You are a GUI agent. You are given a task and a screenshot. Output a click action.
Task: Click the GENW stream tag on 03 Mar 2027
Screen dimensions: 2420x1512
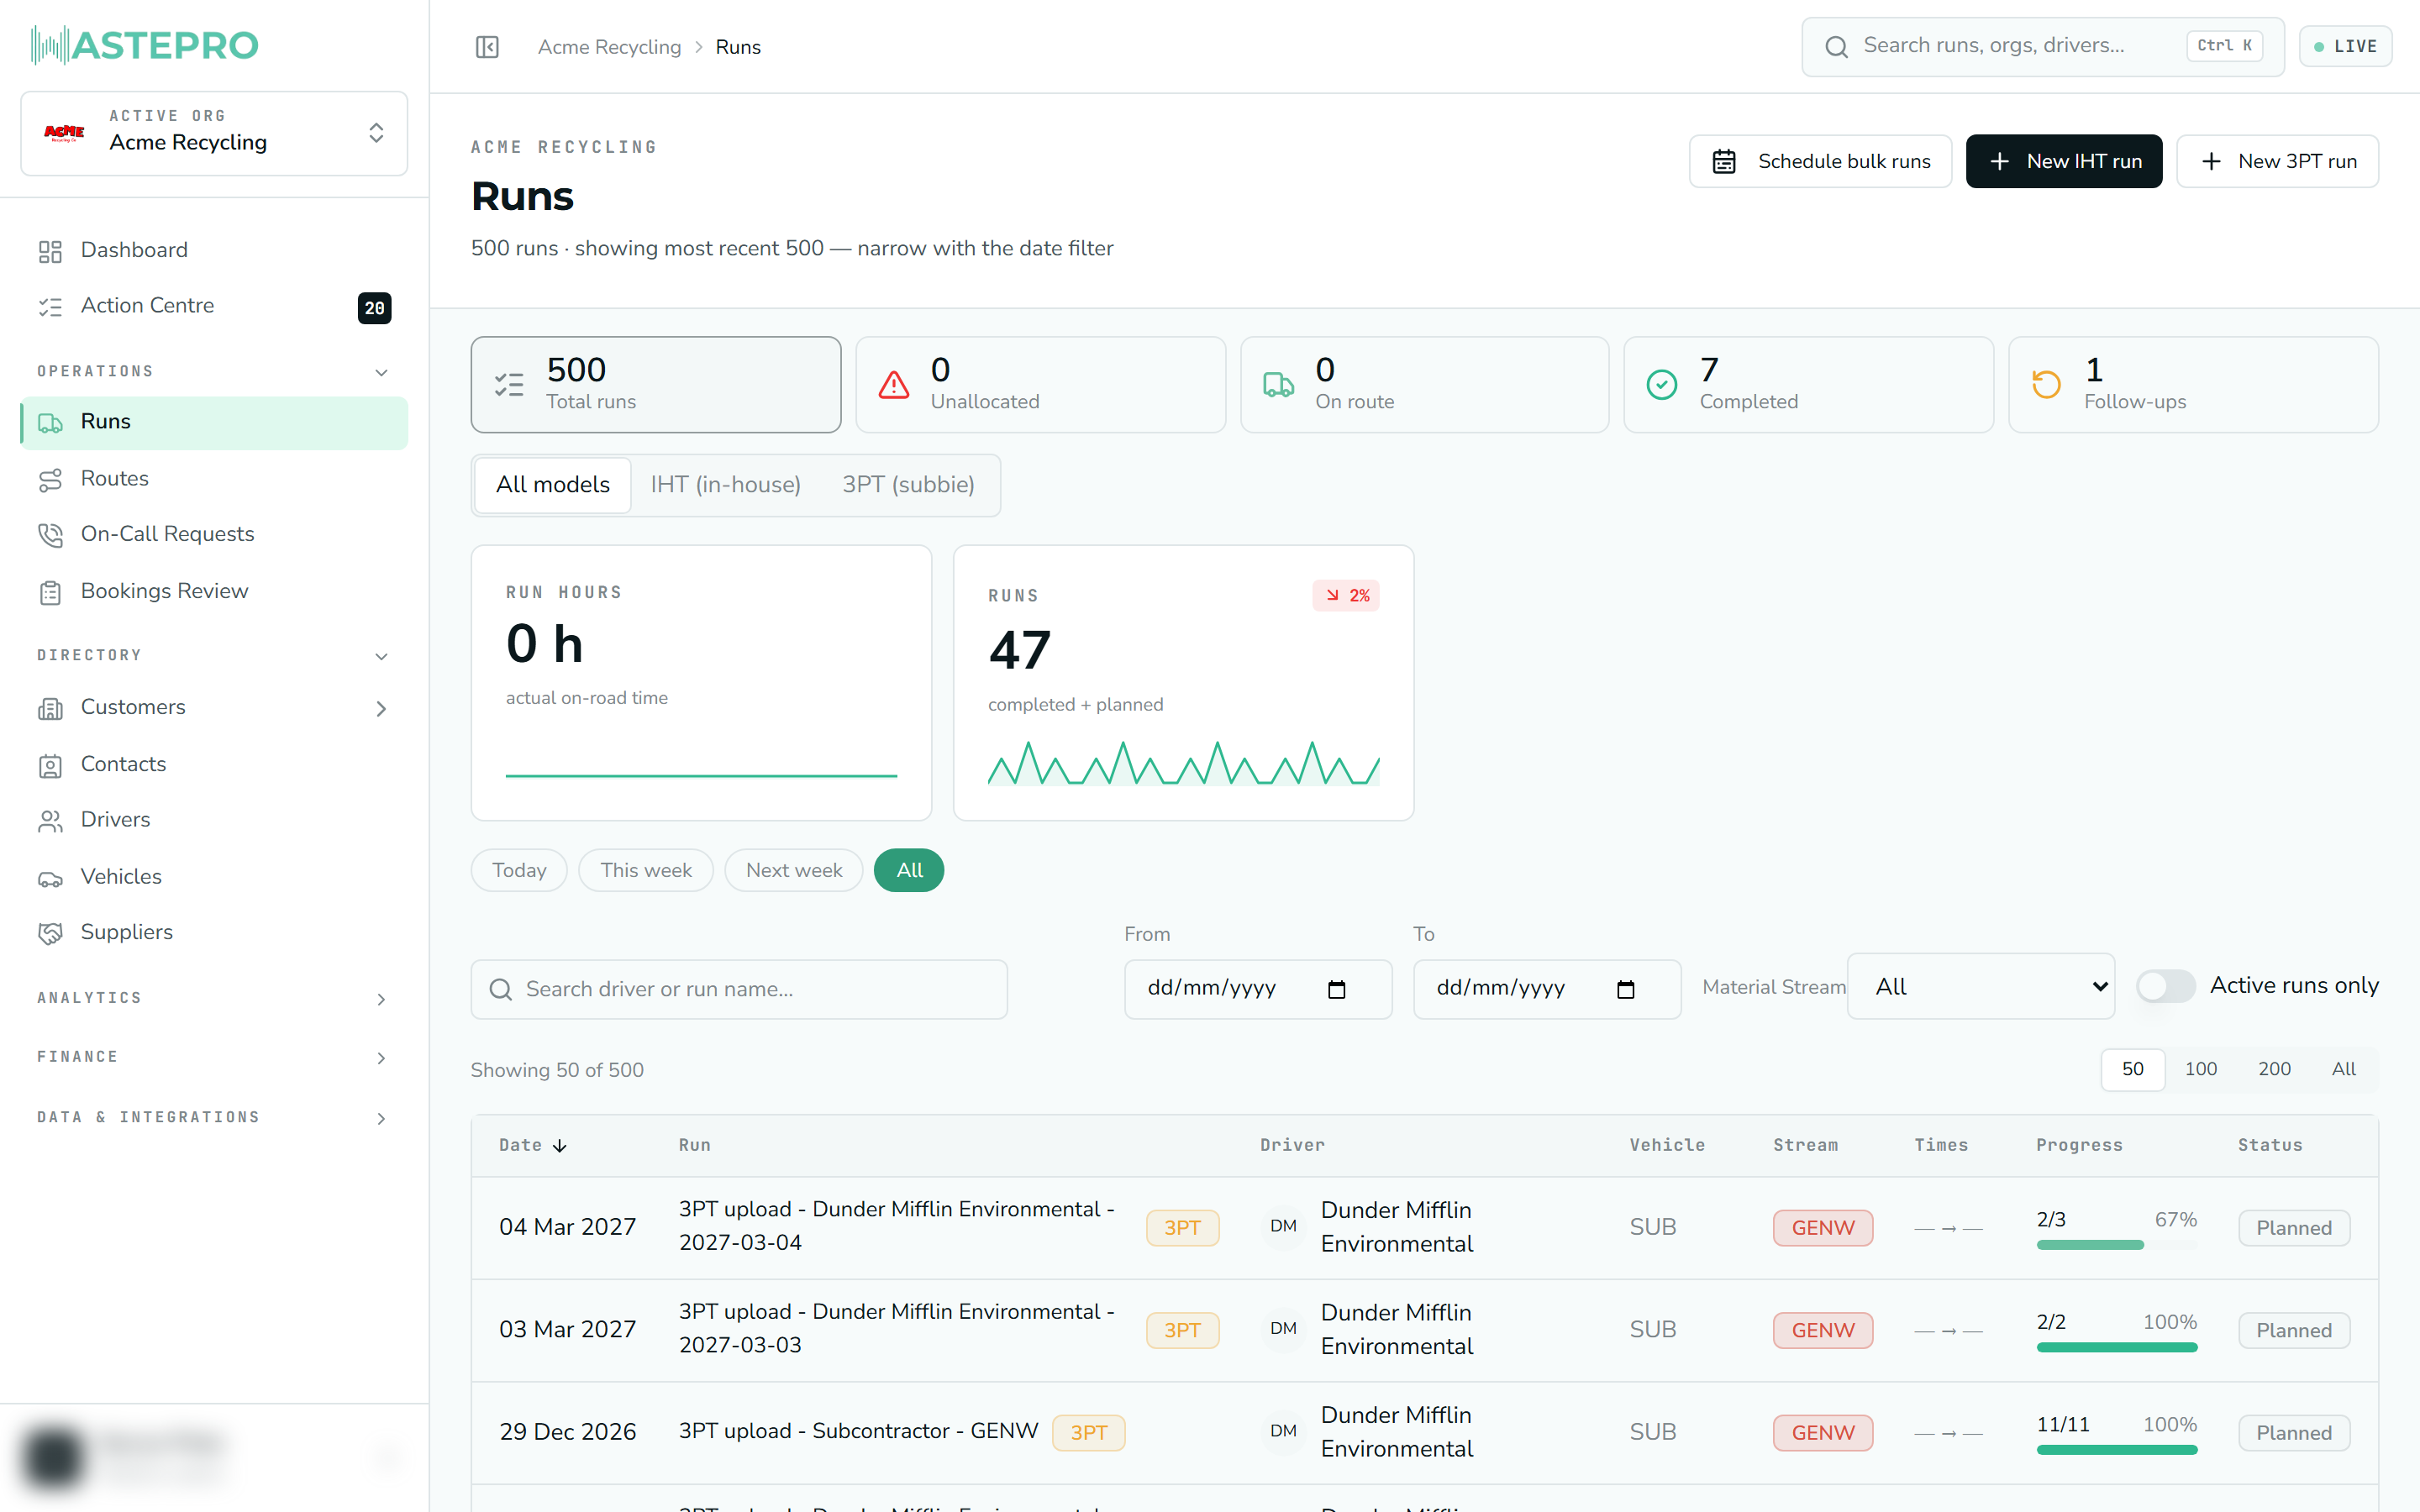point(1822,1331)
